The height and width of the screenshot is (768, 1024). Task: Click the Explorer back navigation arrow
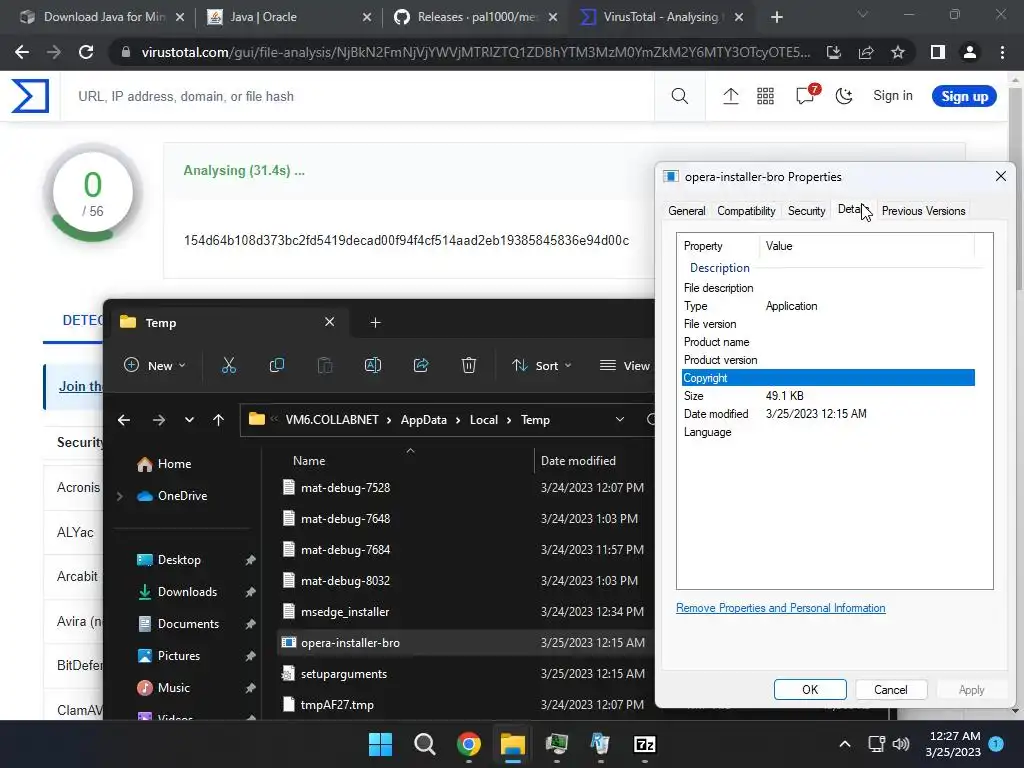pyautogui.click(x=123, y=420)
